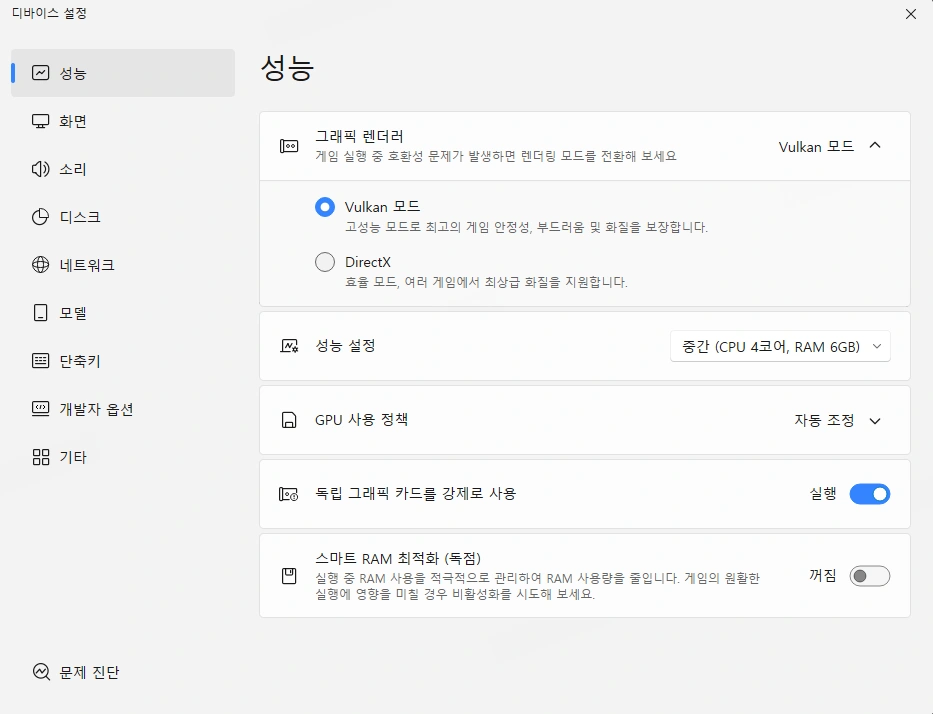Go to the 단축키 section
Screen dimensions: 933x714
(x=123, y=361)
